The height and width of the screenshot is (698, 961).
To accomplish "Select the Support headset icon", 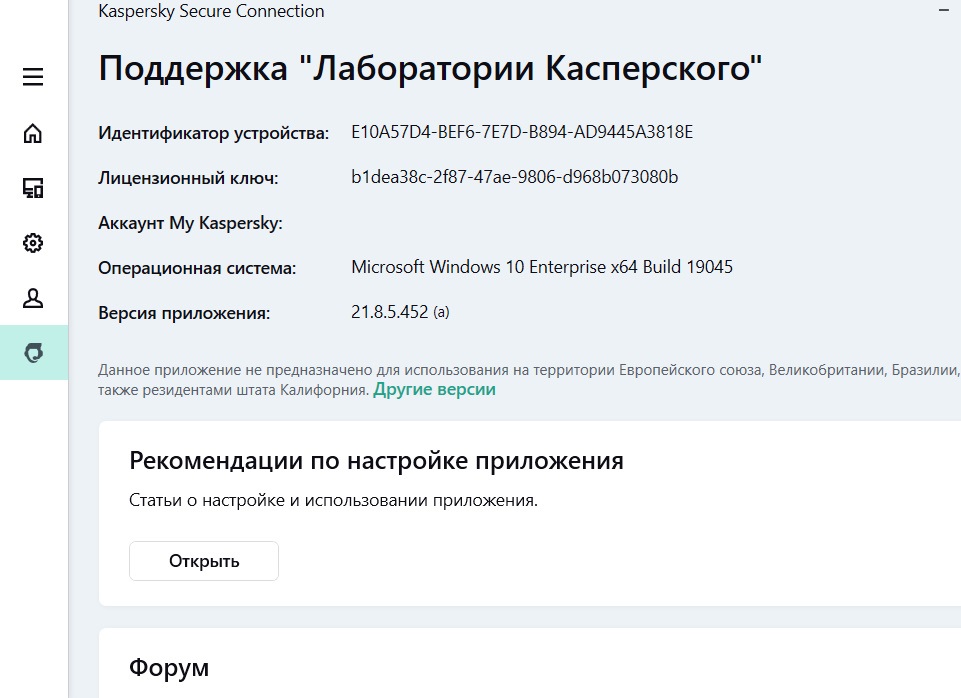I will [33, 353].
